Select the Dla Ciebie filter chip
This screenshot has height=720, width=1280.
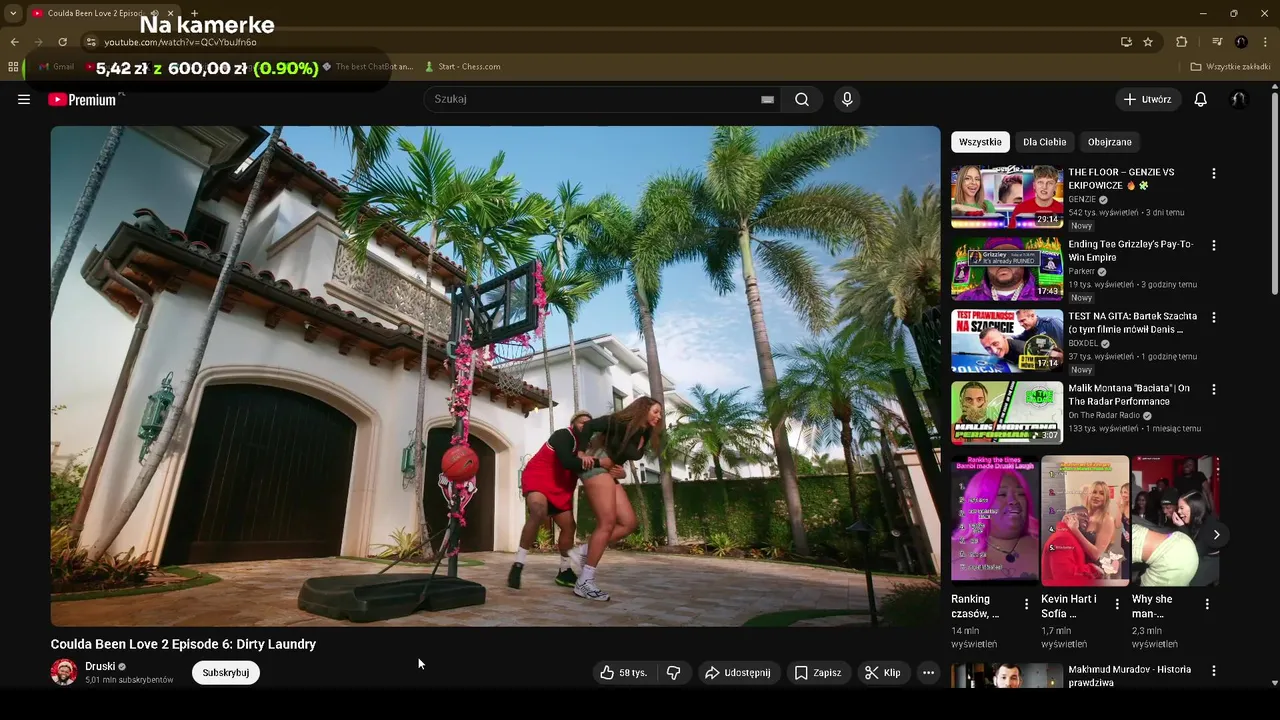coord(1044,142)
